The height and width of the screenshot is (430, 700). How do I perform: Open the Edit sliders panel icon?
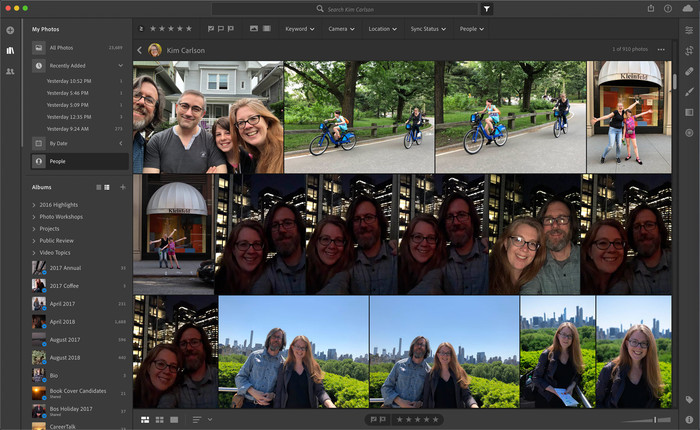pos(689,30)
